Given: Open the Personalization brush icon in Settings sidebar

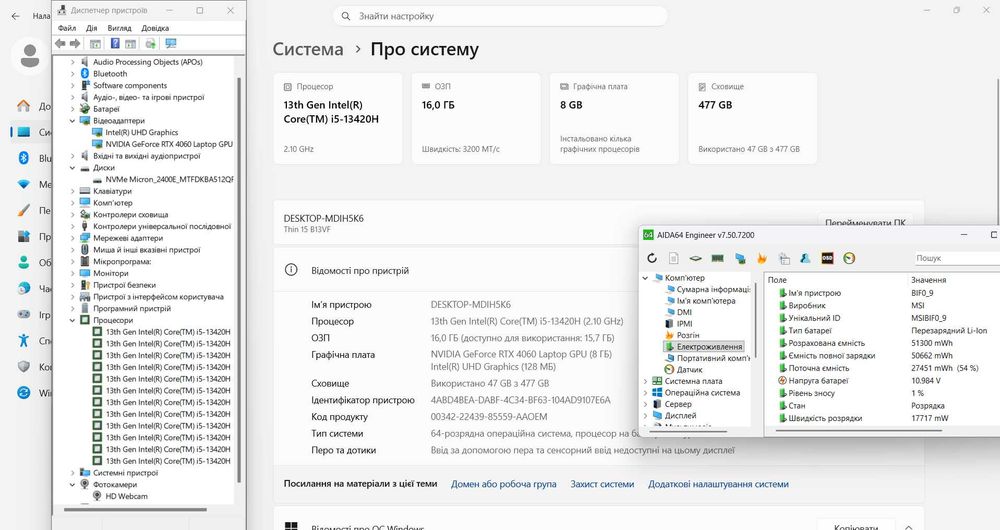Looking at the screenshot, I should 24,210.
